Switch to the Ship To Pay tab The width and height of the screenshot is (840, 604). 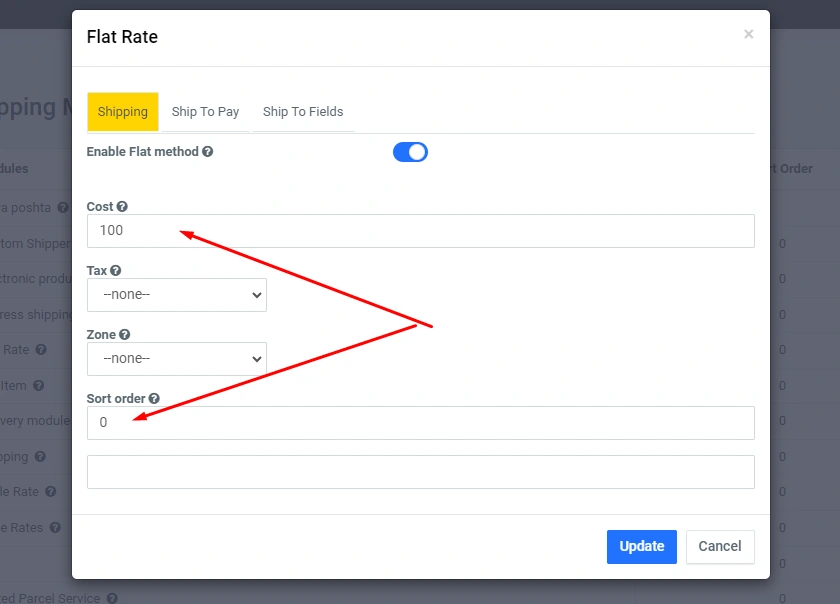click(205, 112)
